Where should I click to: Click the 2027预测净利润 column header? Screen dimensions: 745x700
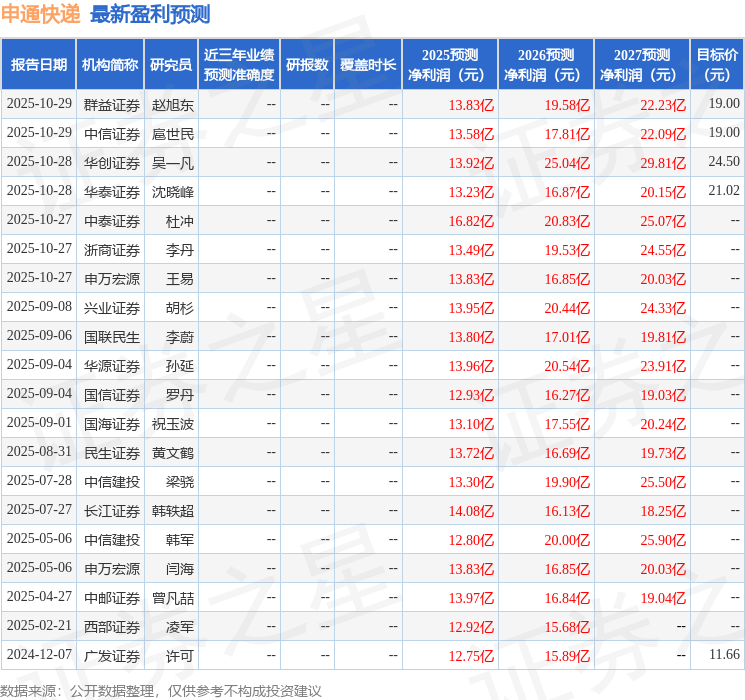[x=642, y=65]
